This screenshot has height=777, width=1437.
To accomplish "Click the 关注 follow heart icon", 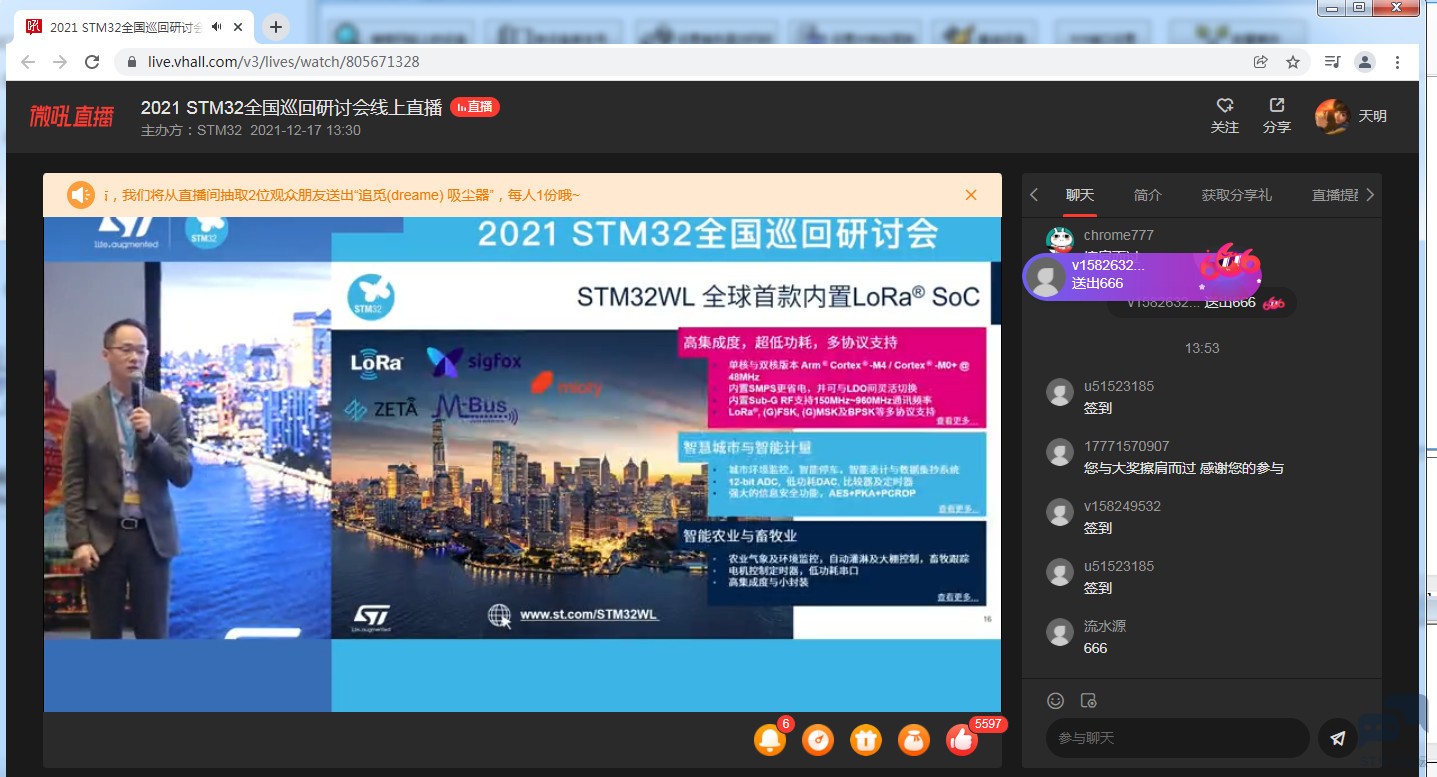I will pyautogui.click(x=1225, y=105).
